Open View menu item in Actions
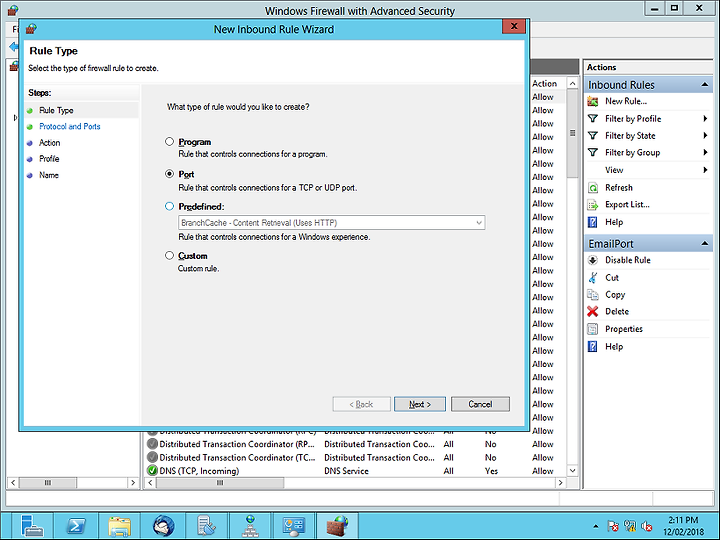The image size is (720, 540). (x=614, y=170)
